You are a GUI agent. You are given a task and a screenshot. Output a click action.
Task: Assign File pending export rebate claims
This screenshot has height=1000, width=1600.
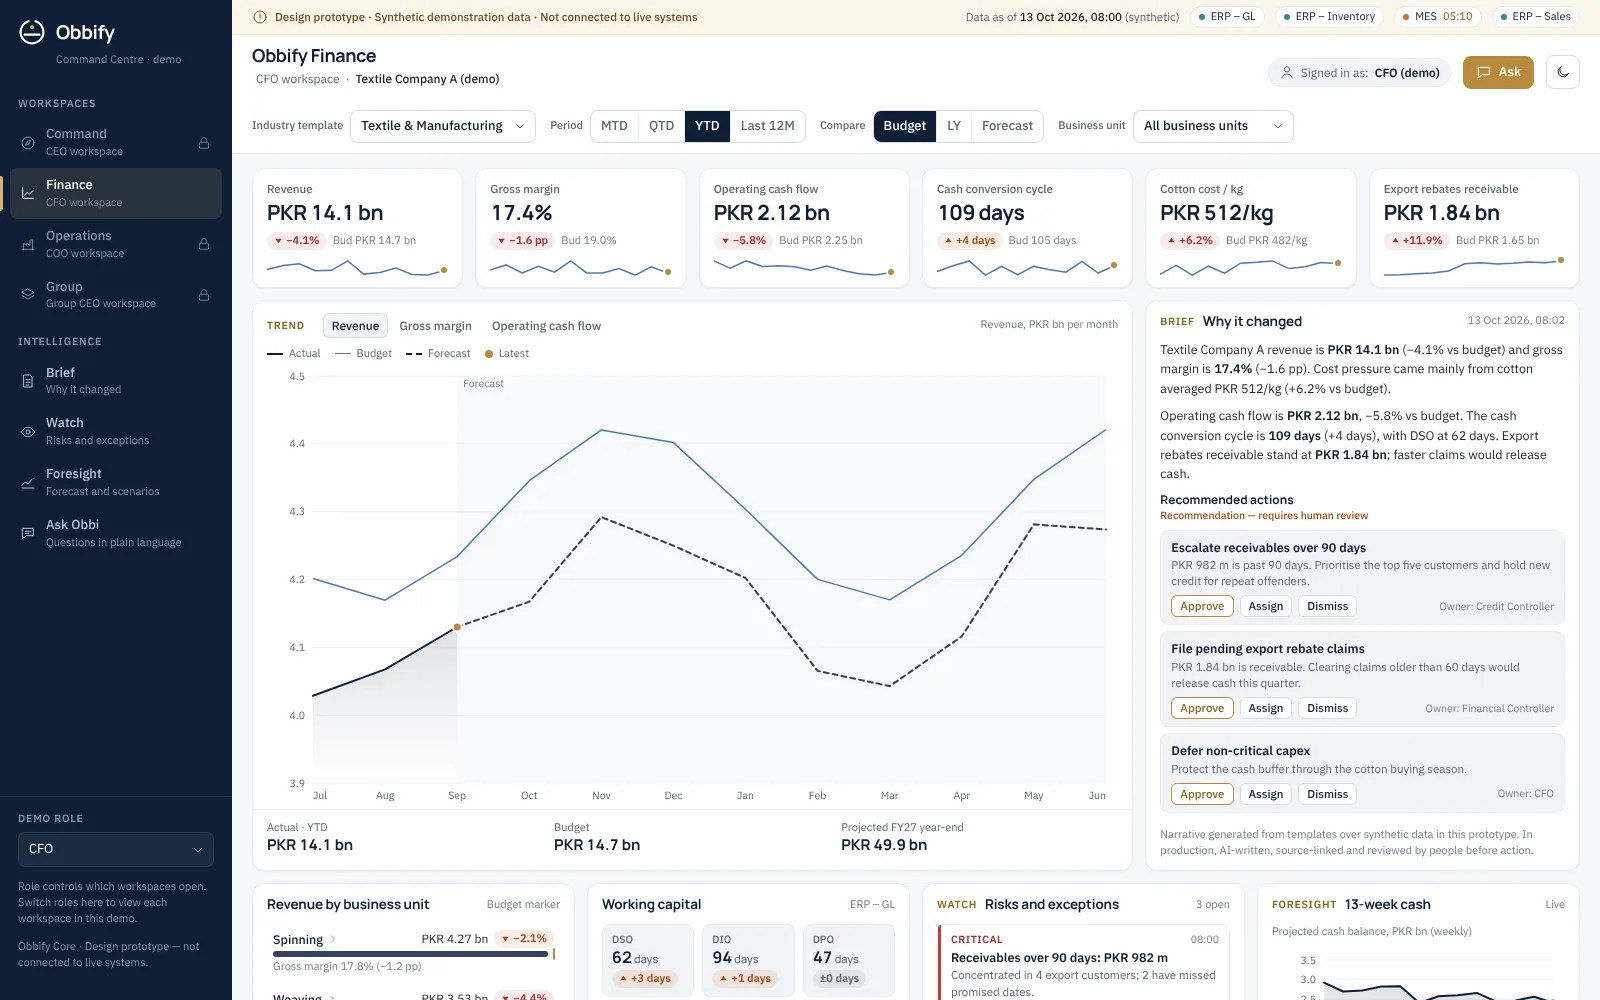[x=1265, y=708]
